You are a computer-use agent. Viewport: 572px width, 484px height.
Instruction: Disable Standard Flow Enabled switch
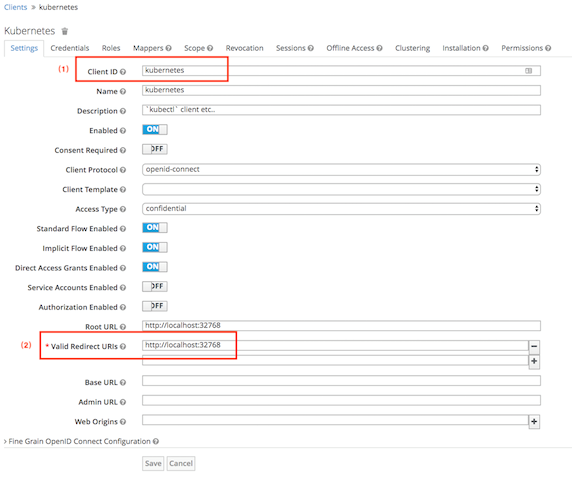pyautogui.click(x=155, y=228)
